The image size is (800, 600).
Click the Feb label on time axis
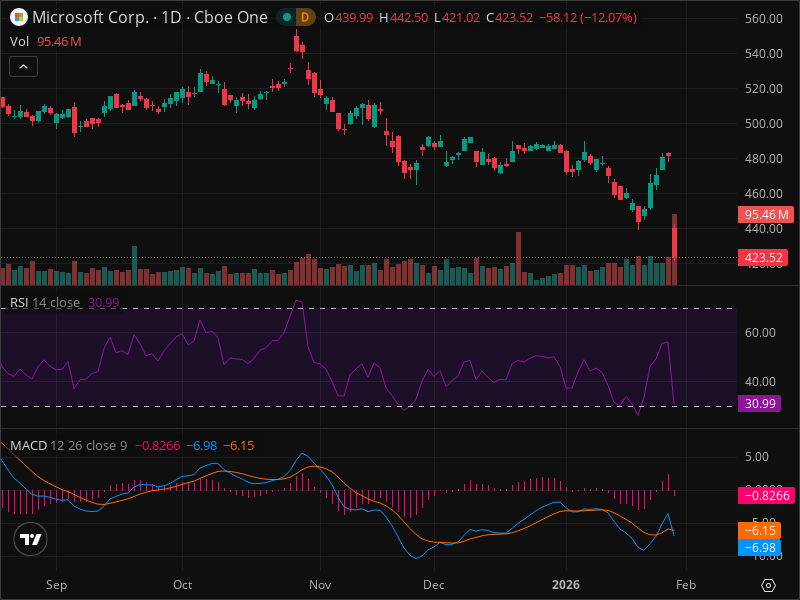[x=686, y=585]
